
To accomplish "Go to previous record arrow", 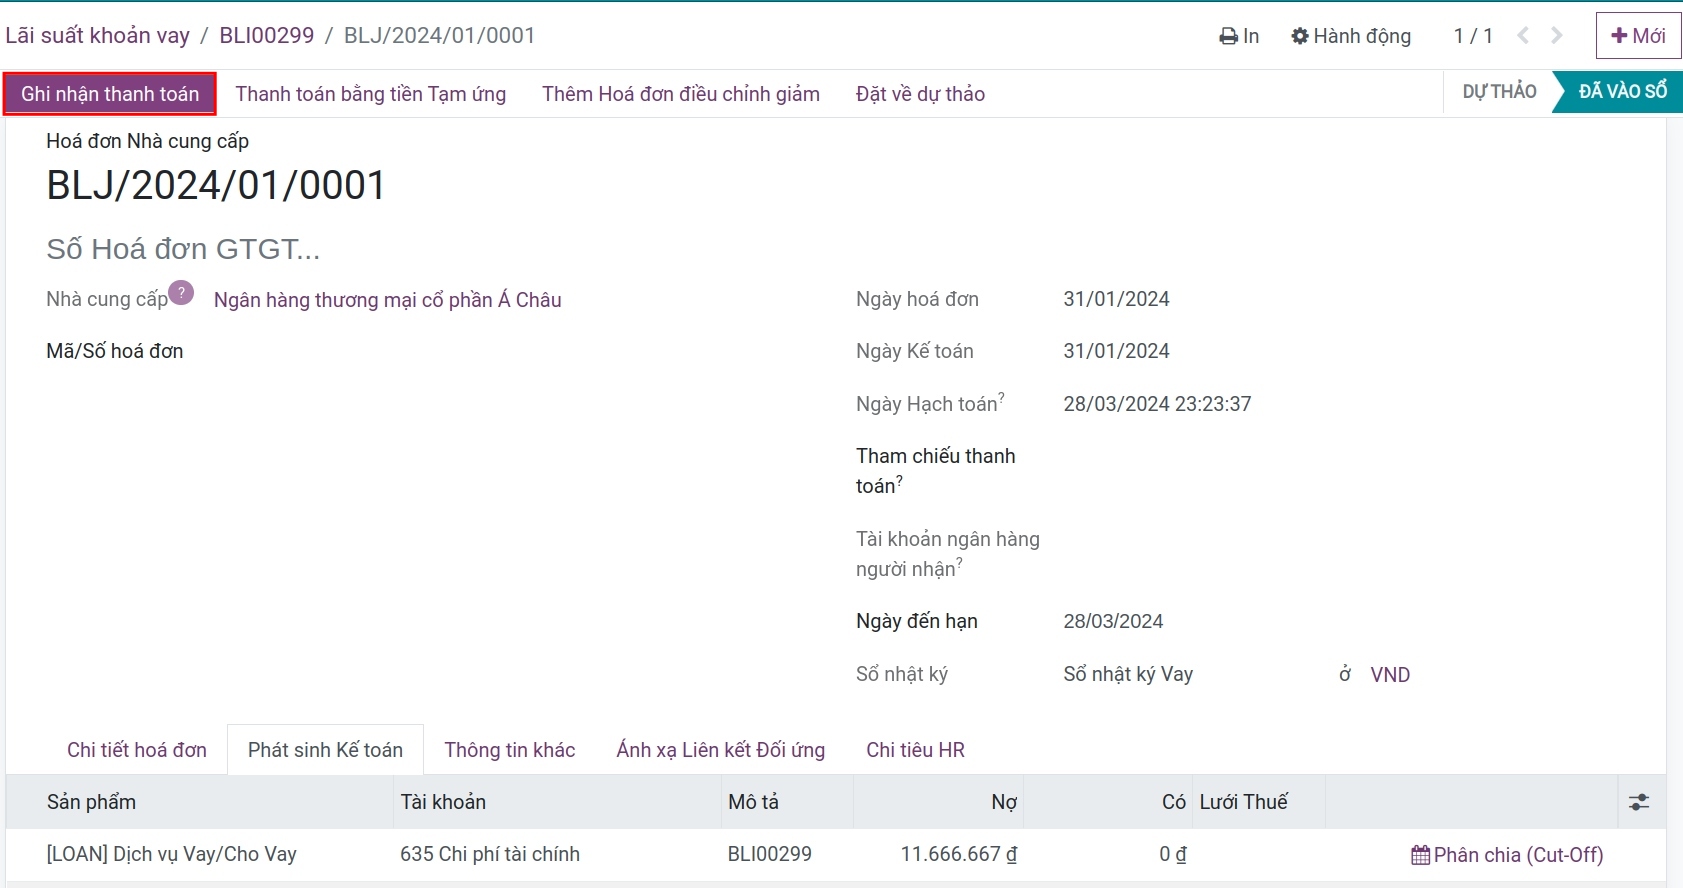I will [x=1523, y=36].
